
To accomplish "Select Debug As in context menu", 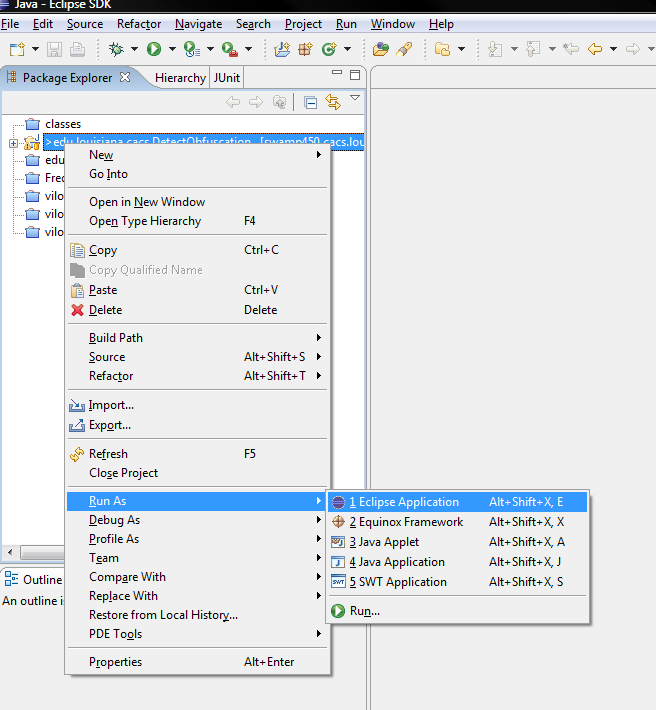I will [197, 520].
